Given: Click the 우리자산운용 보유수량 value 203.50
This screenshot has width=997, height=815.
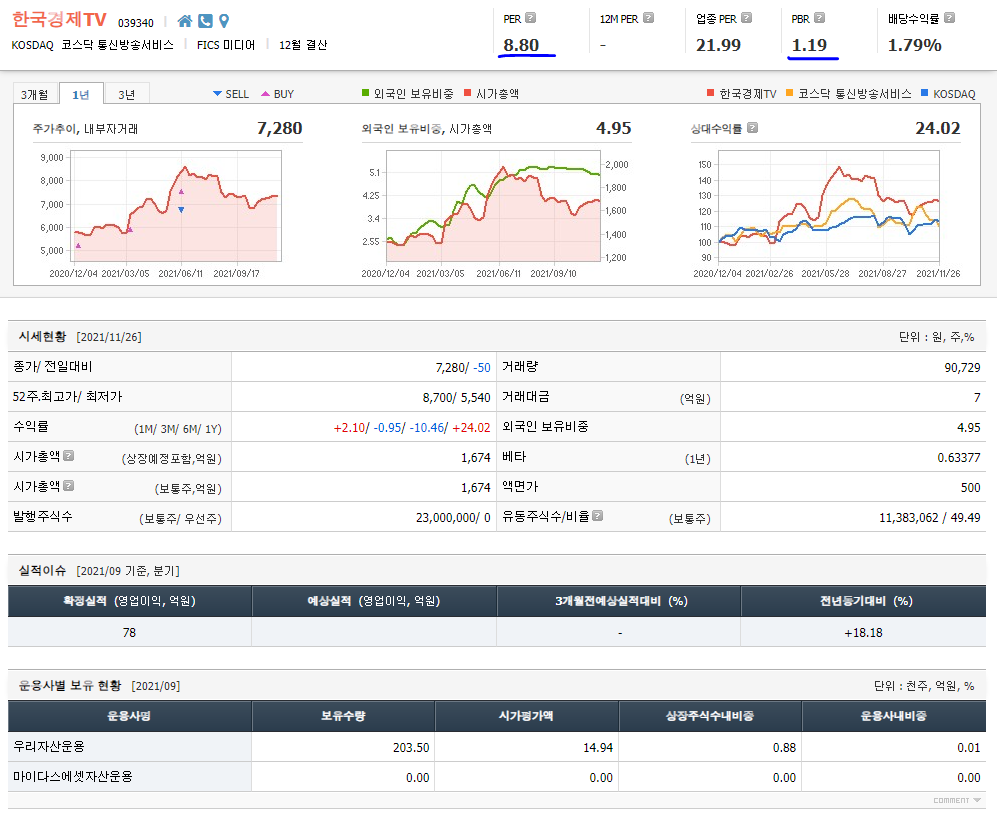Looking at the screenshot, I should tap(411, 748).
